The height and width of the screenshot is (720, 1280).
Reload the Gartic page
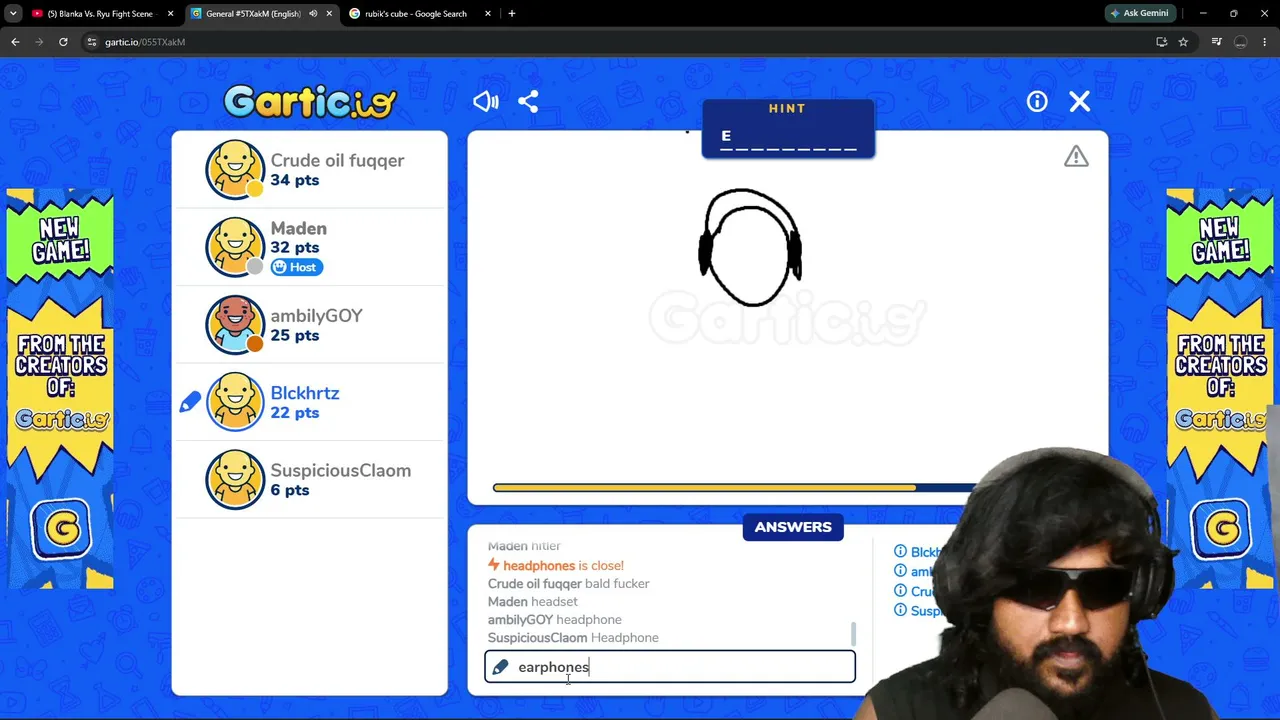(63, 42)
